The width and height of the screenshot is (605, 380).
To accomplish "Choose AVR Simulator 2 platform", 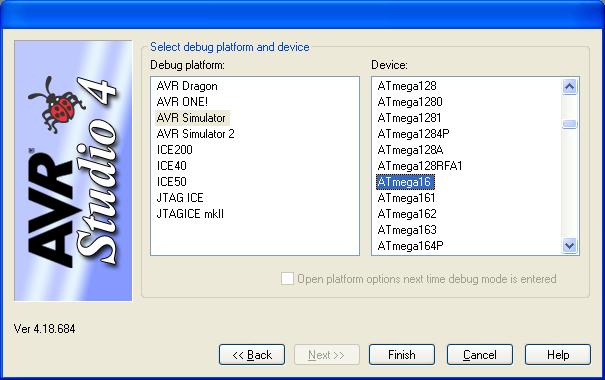I will pyautogui.click(x=196, y=134).
